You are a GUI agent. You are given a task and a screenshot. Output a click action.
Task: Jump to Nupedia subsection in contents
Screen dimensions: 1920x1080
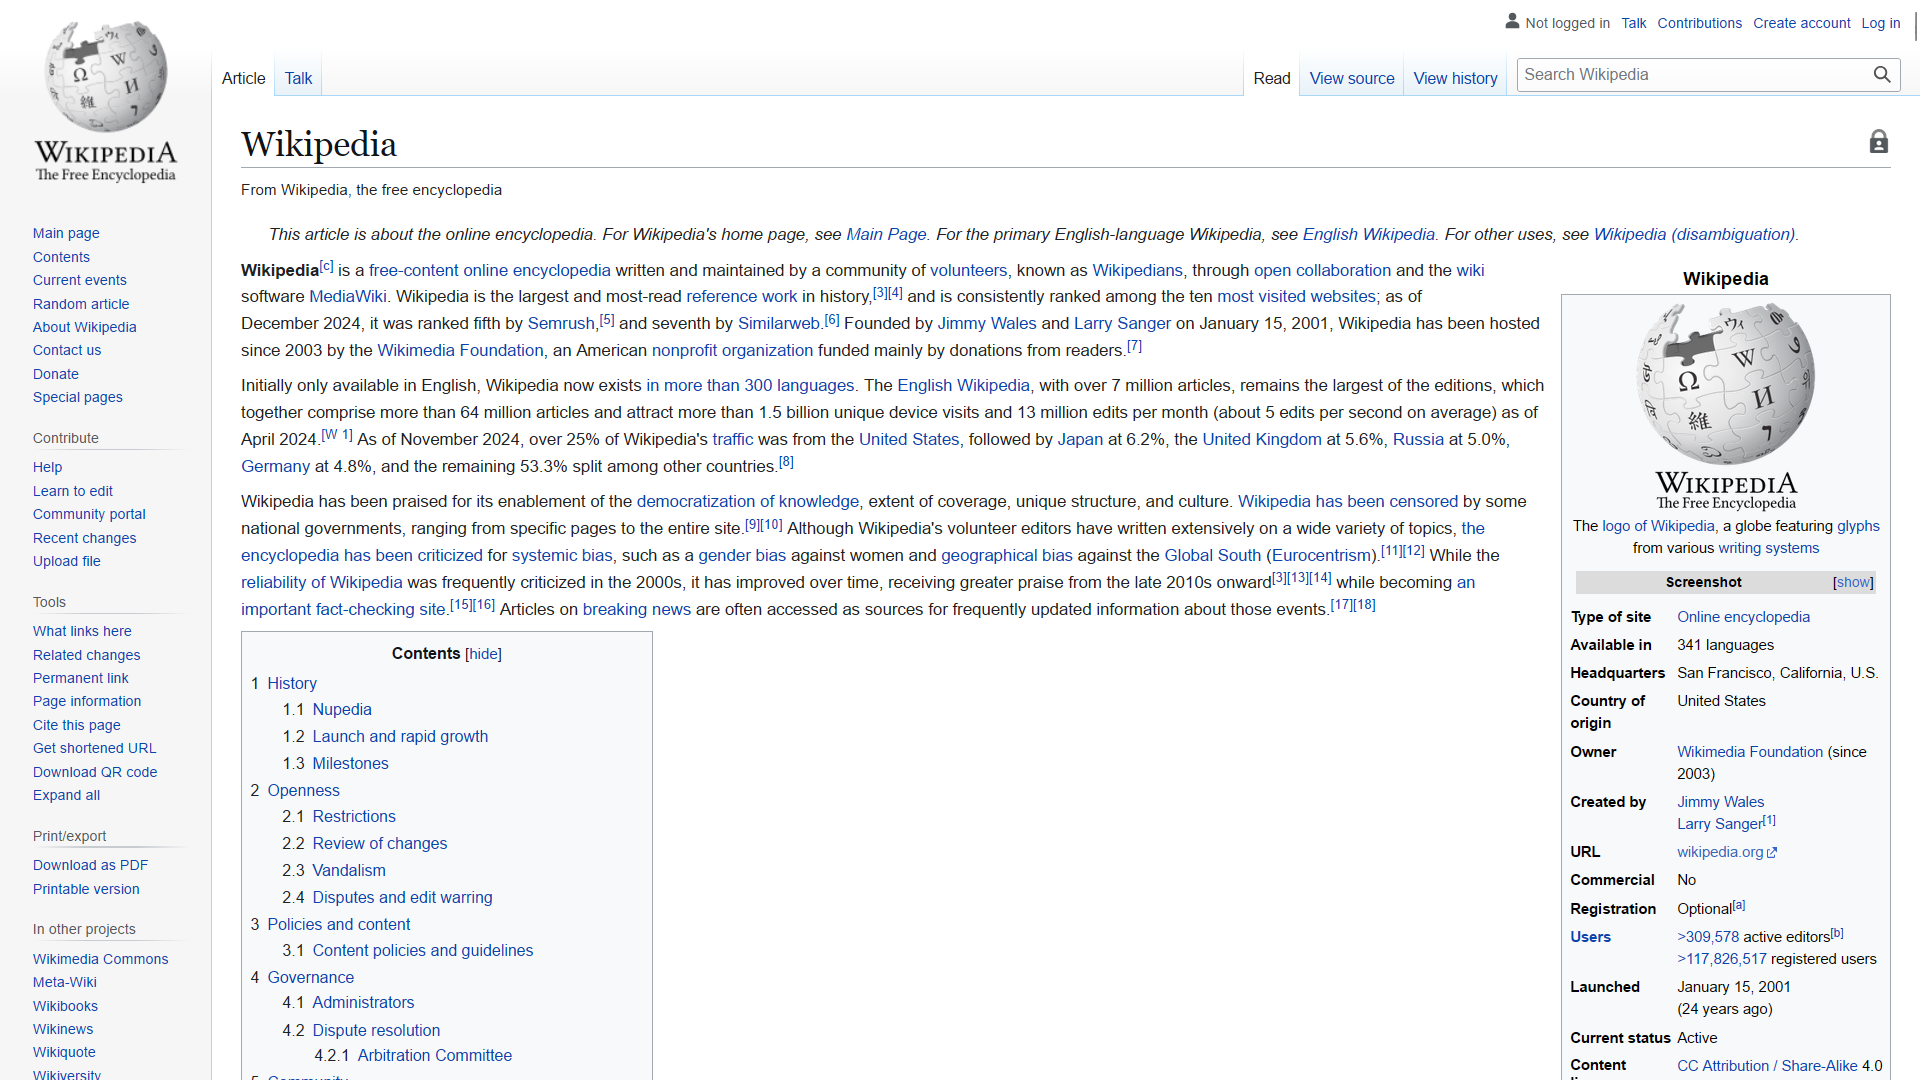tap(342, 709)
